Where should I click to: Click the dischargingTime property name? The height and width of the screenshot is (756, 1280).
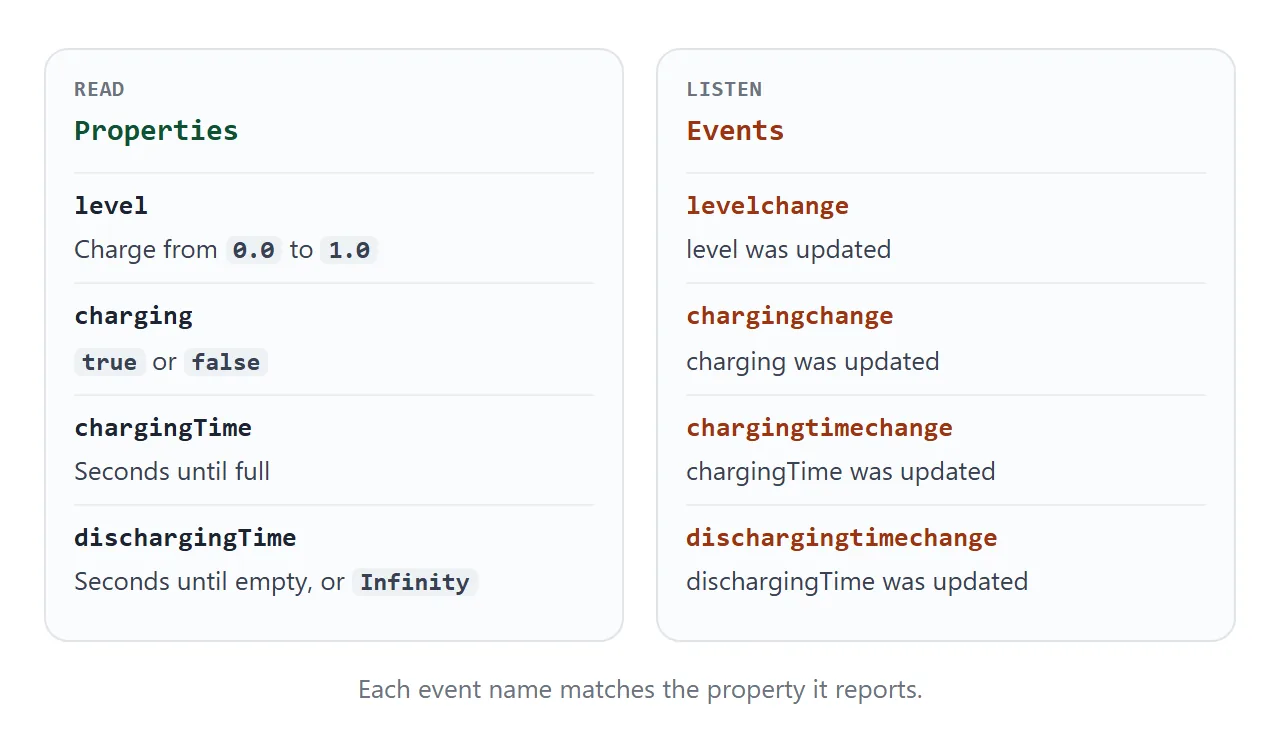click(x=185, y=538)
